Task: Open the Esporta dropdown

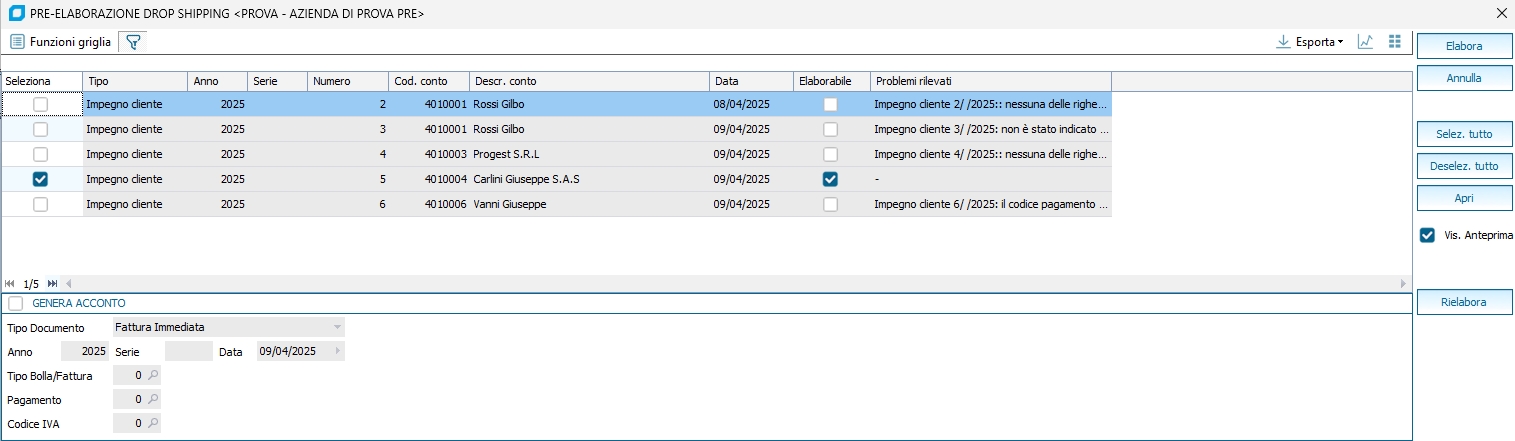Action: point(1309,42)
